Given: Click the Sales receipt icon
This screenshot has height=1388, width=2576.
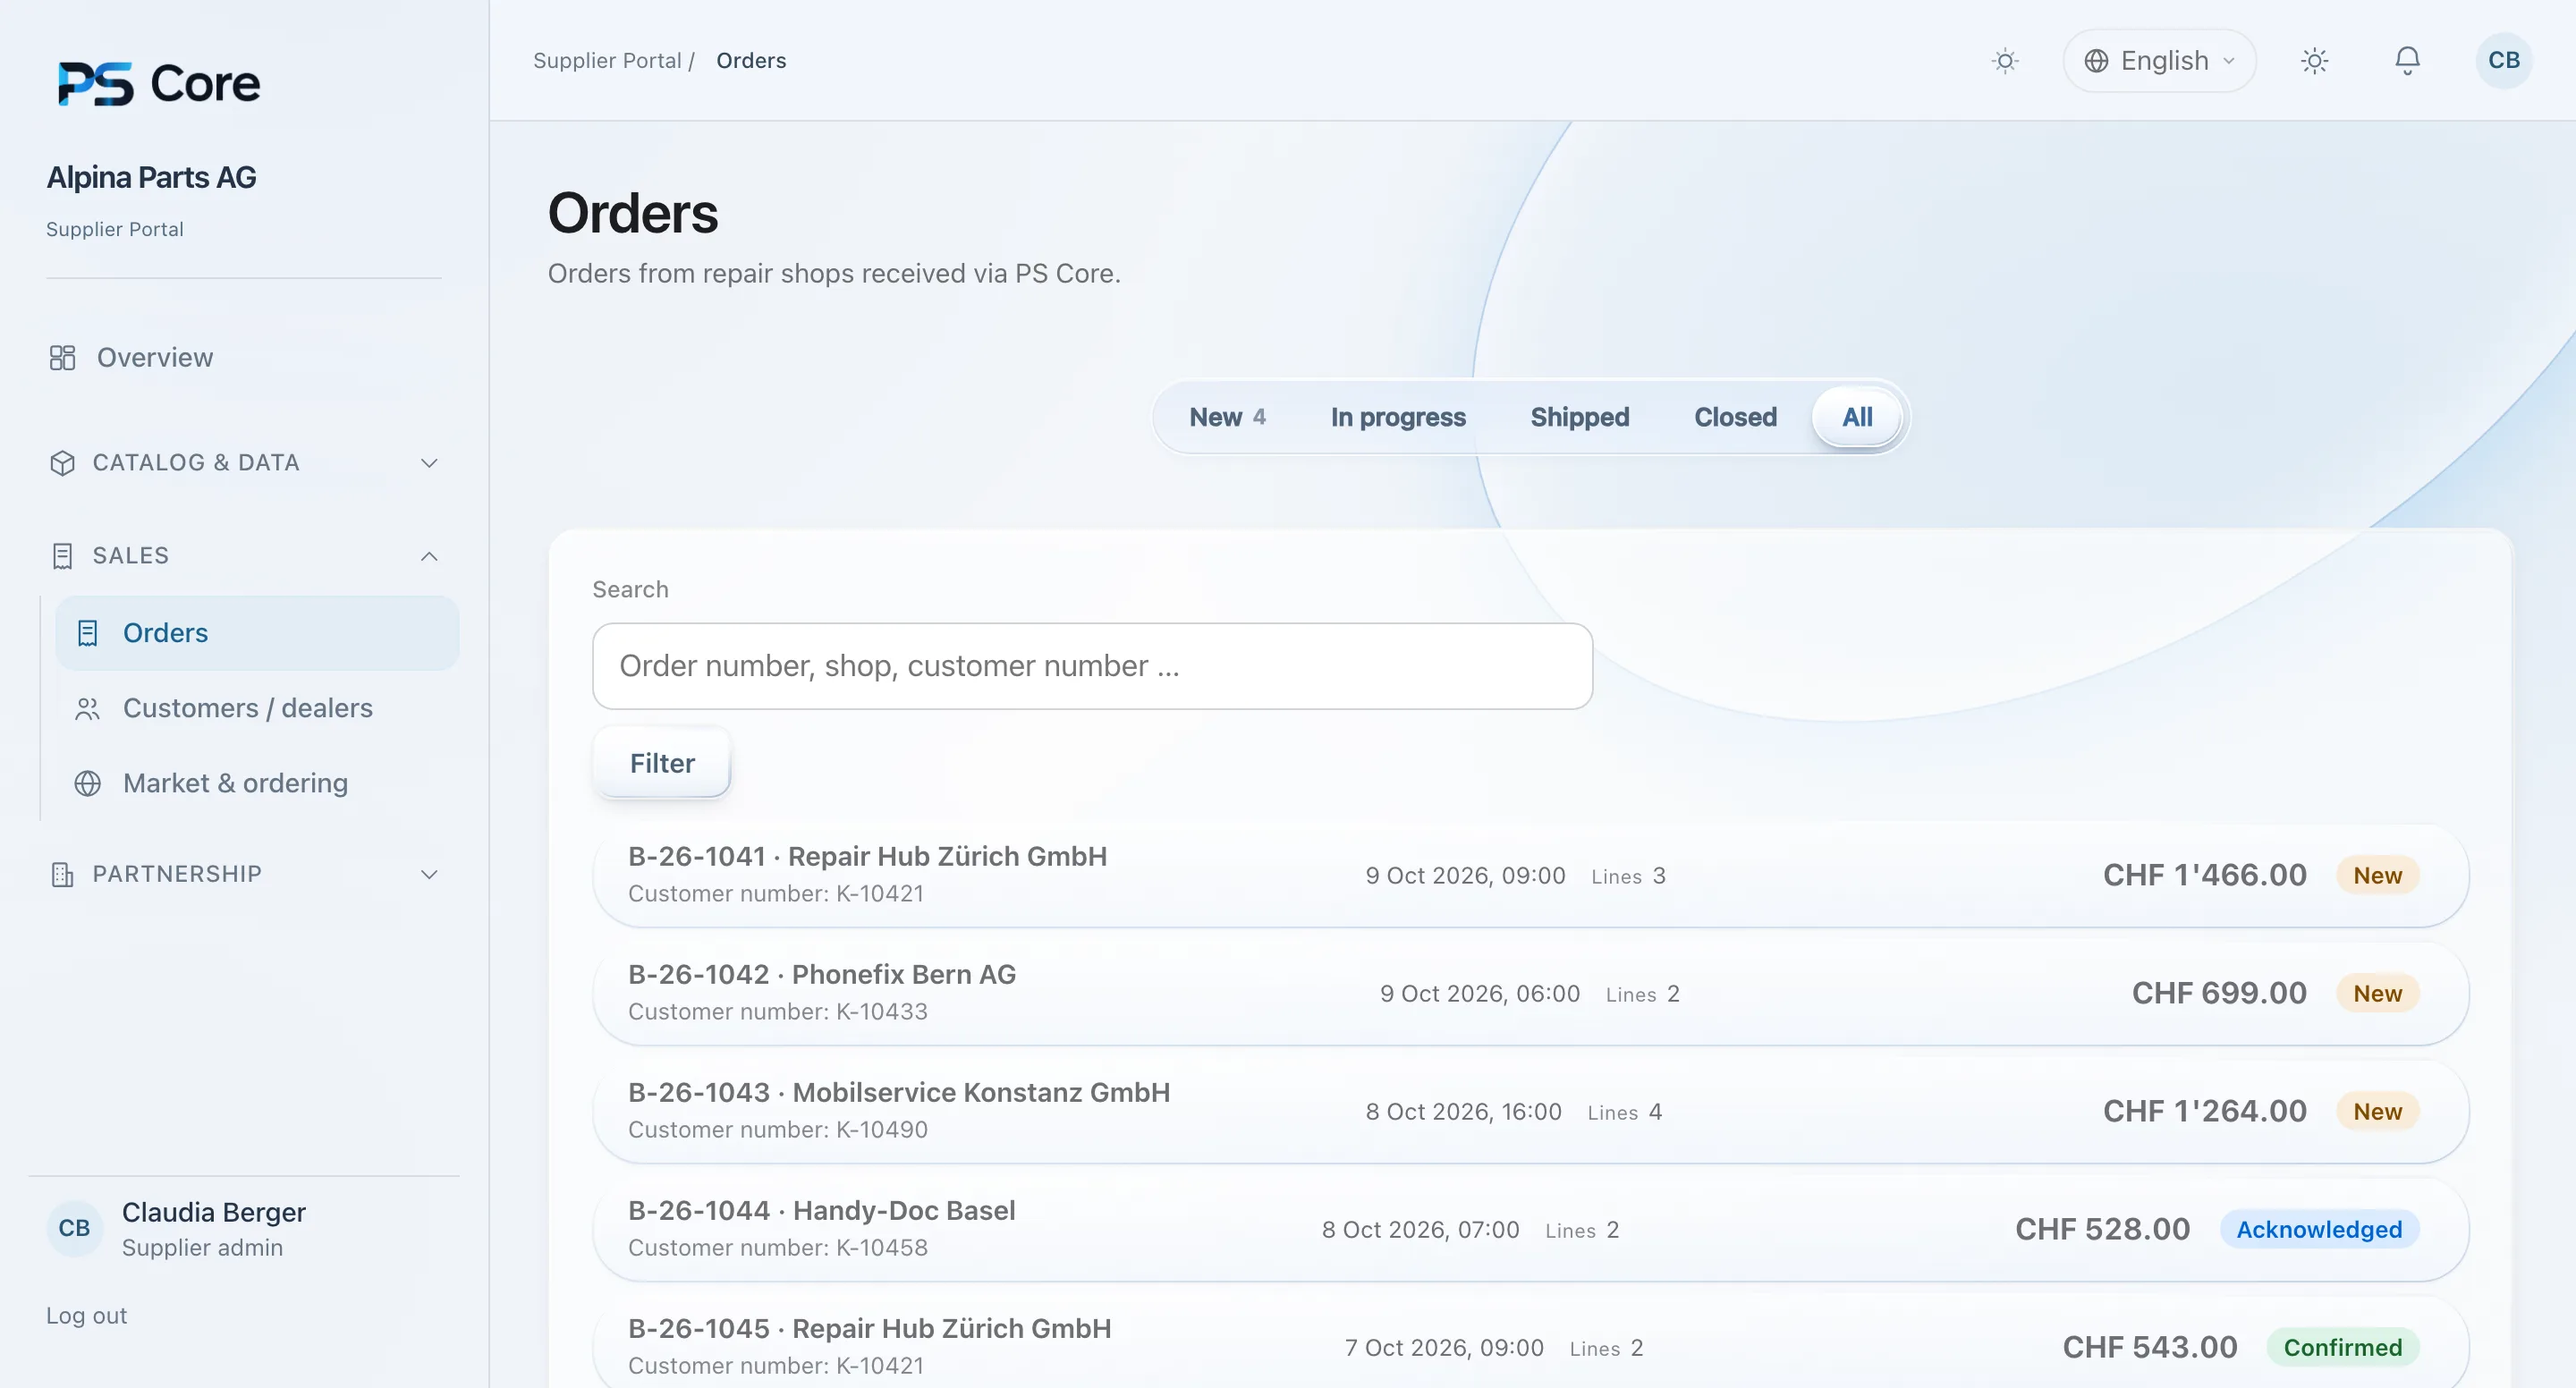Looking at the screenshot, I should pyautogui.click(x=62, y=556).
